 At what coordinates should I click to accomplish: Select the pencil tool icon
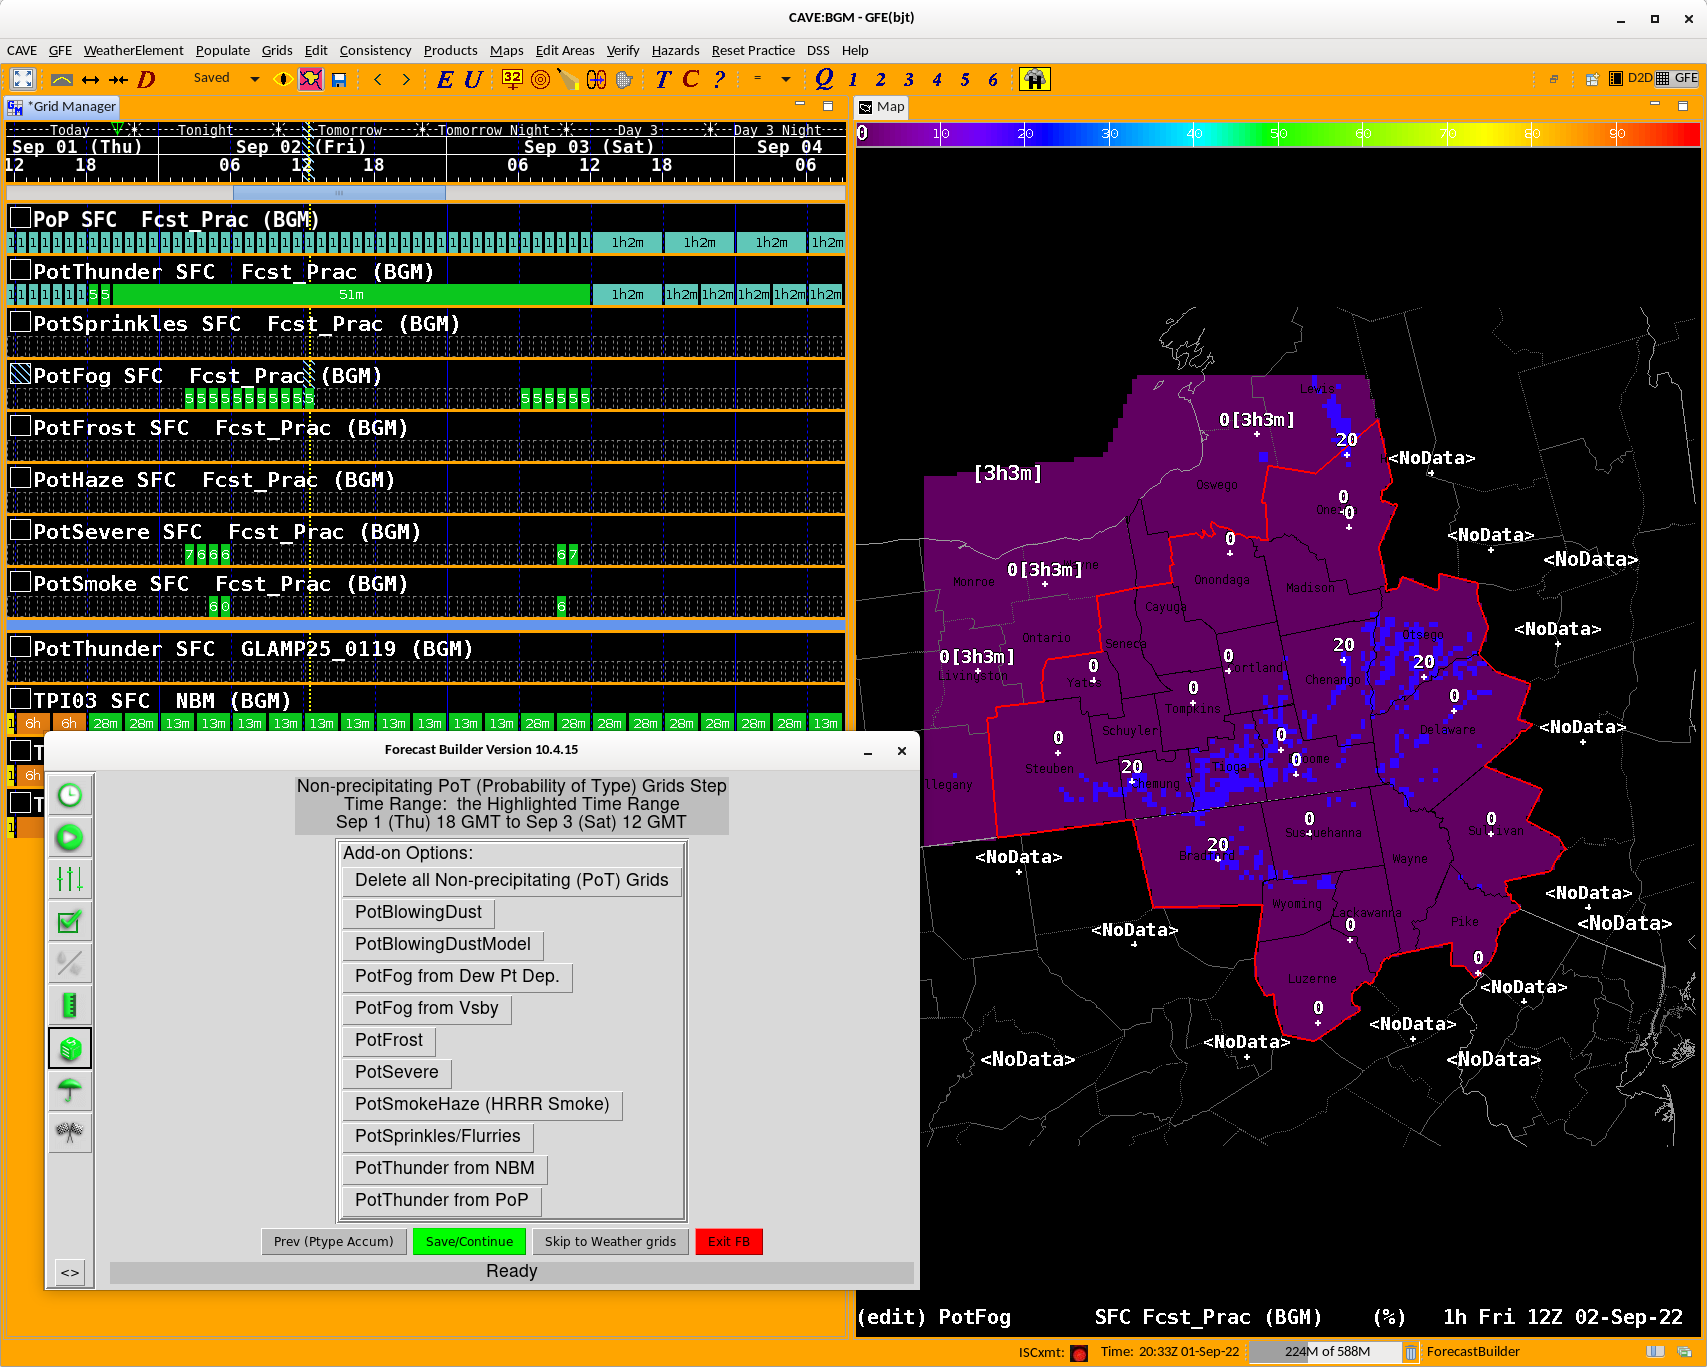[568, 79]
